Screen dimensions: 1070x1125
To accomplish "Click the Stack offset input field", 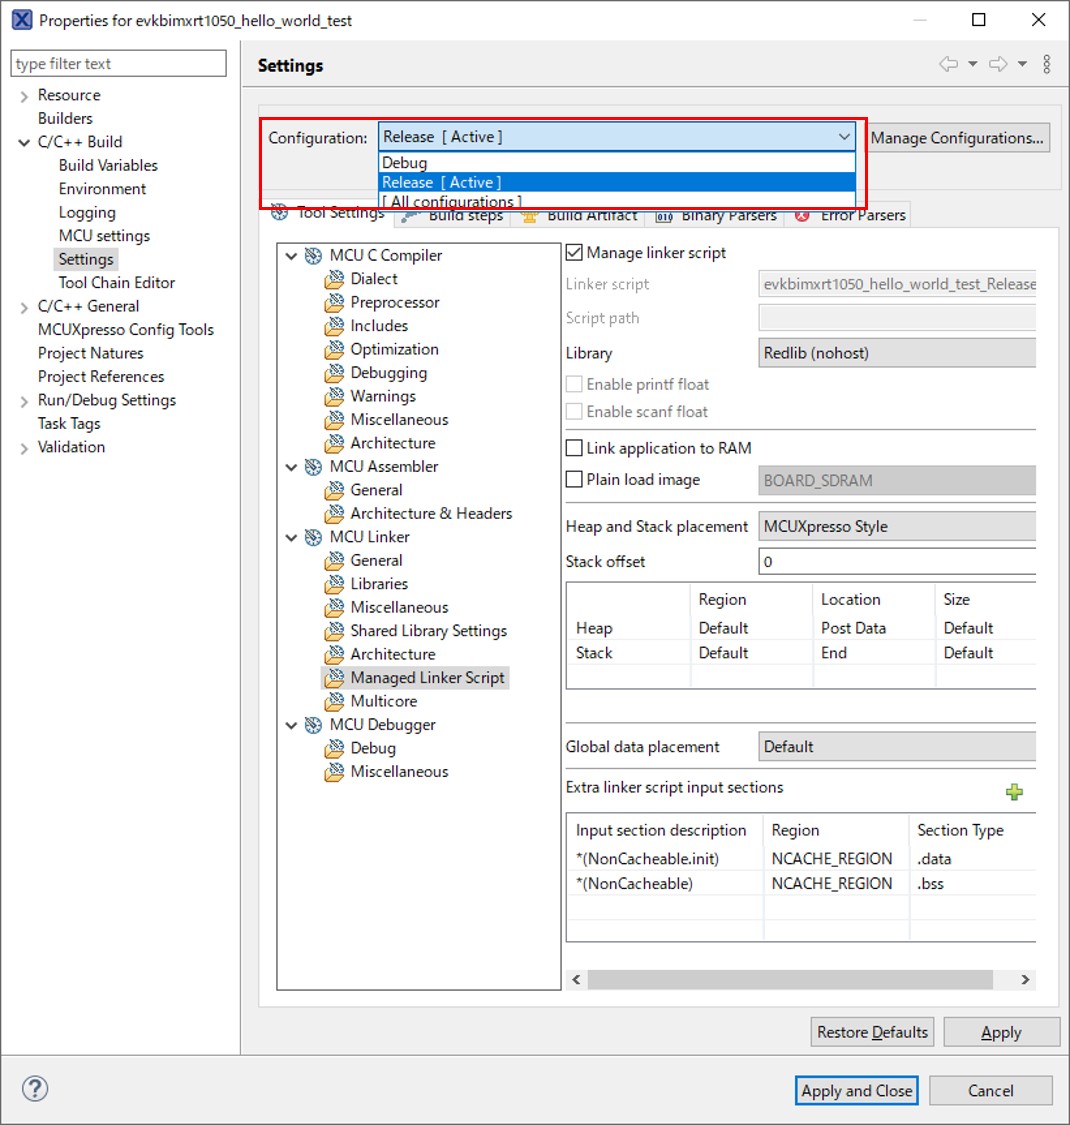I will coord(897,562).
